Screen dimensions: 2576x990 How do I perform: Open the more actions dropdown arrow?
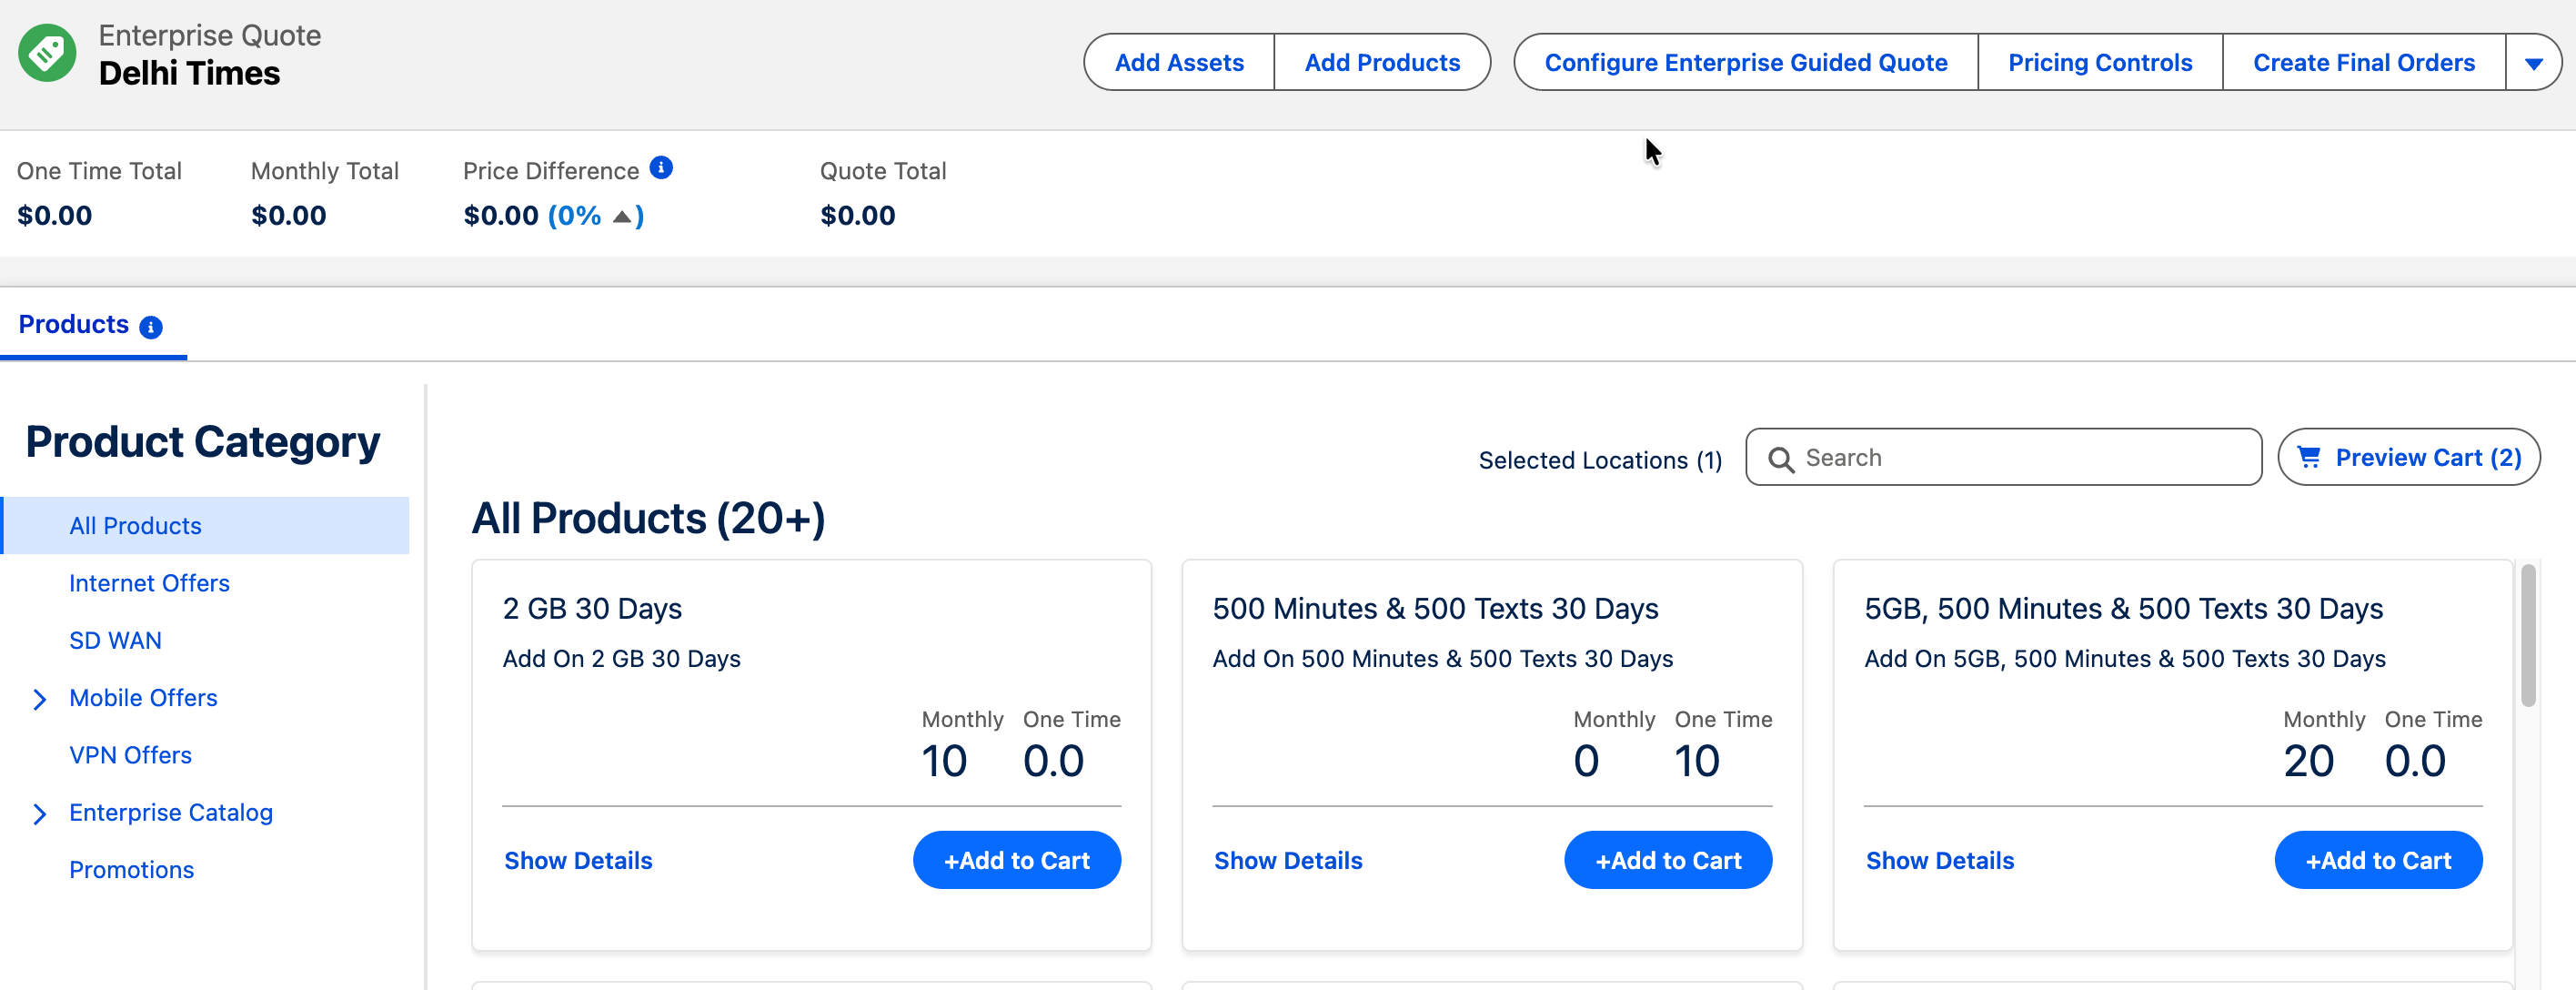point(2533,63)
